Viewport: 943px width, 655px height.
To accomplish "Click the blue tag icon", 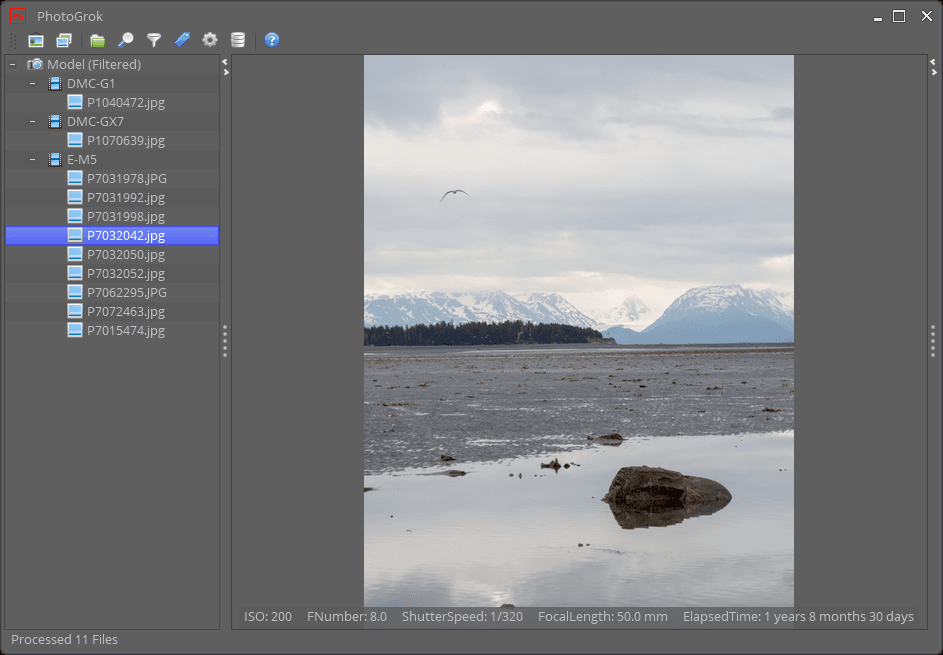I will pyautogui.click(x=181, y=40).
